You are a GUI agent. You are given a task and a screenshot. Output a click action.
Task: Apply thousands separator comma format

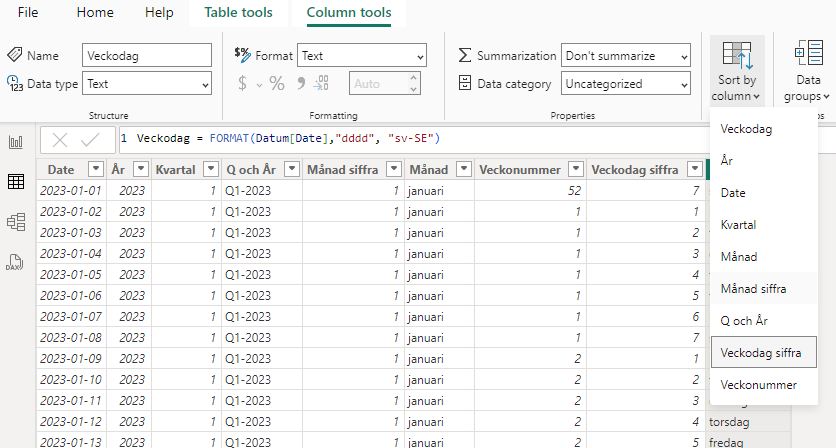tap(301, 84)
